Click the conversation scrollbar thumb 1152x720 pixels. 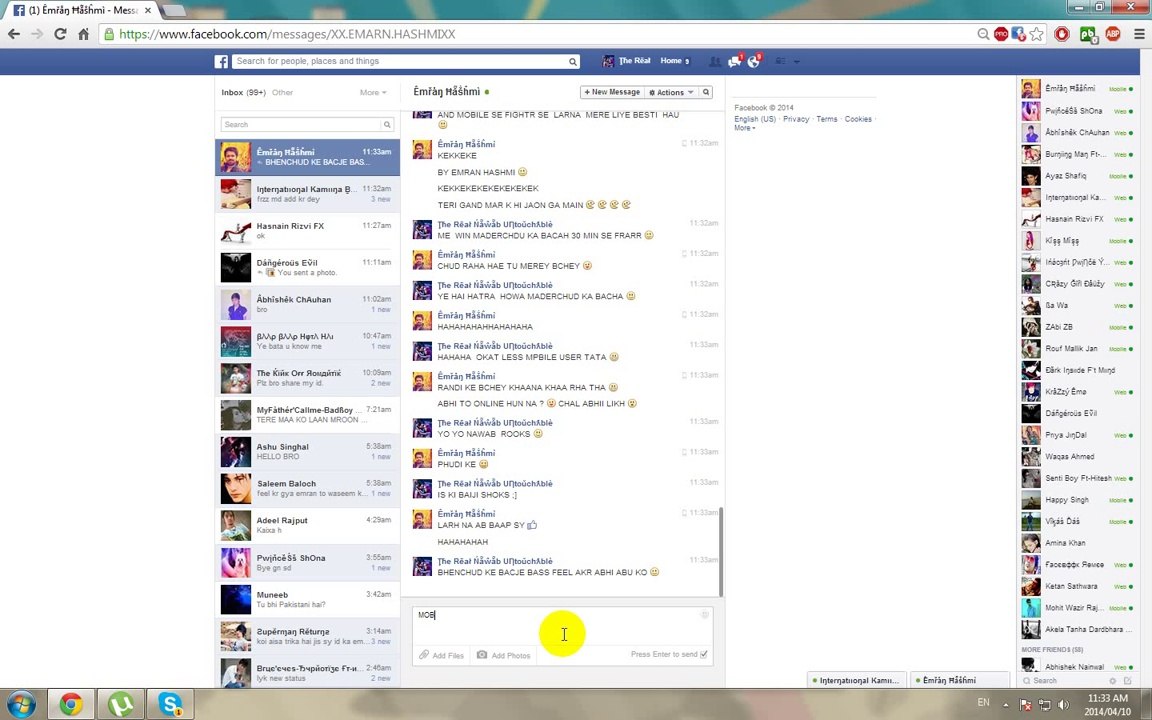721,551
